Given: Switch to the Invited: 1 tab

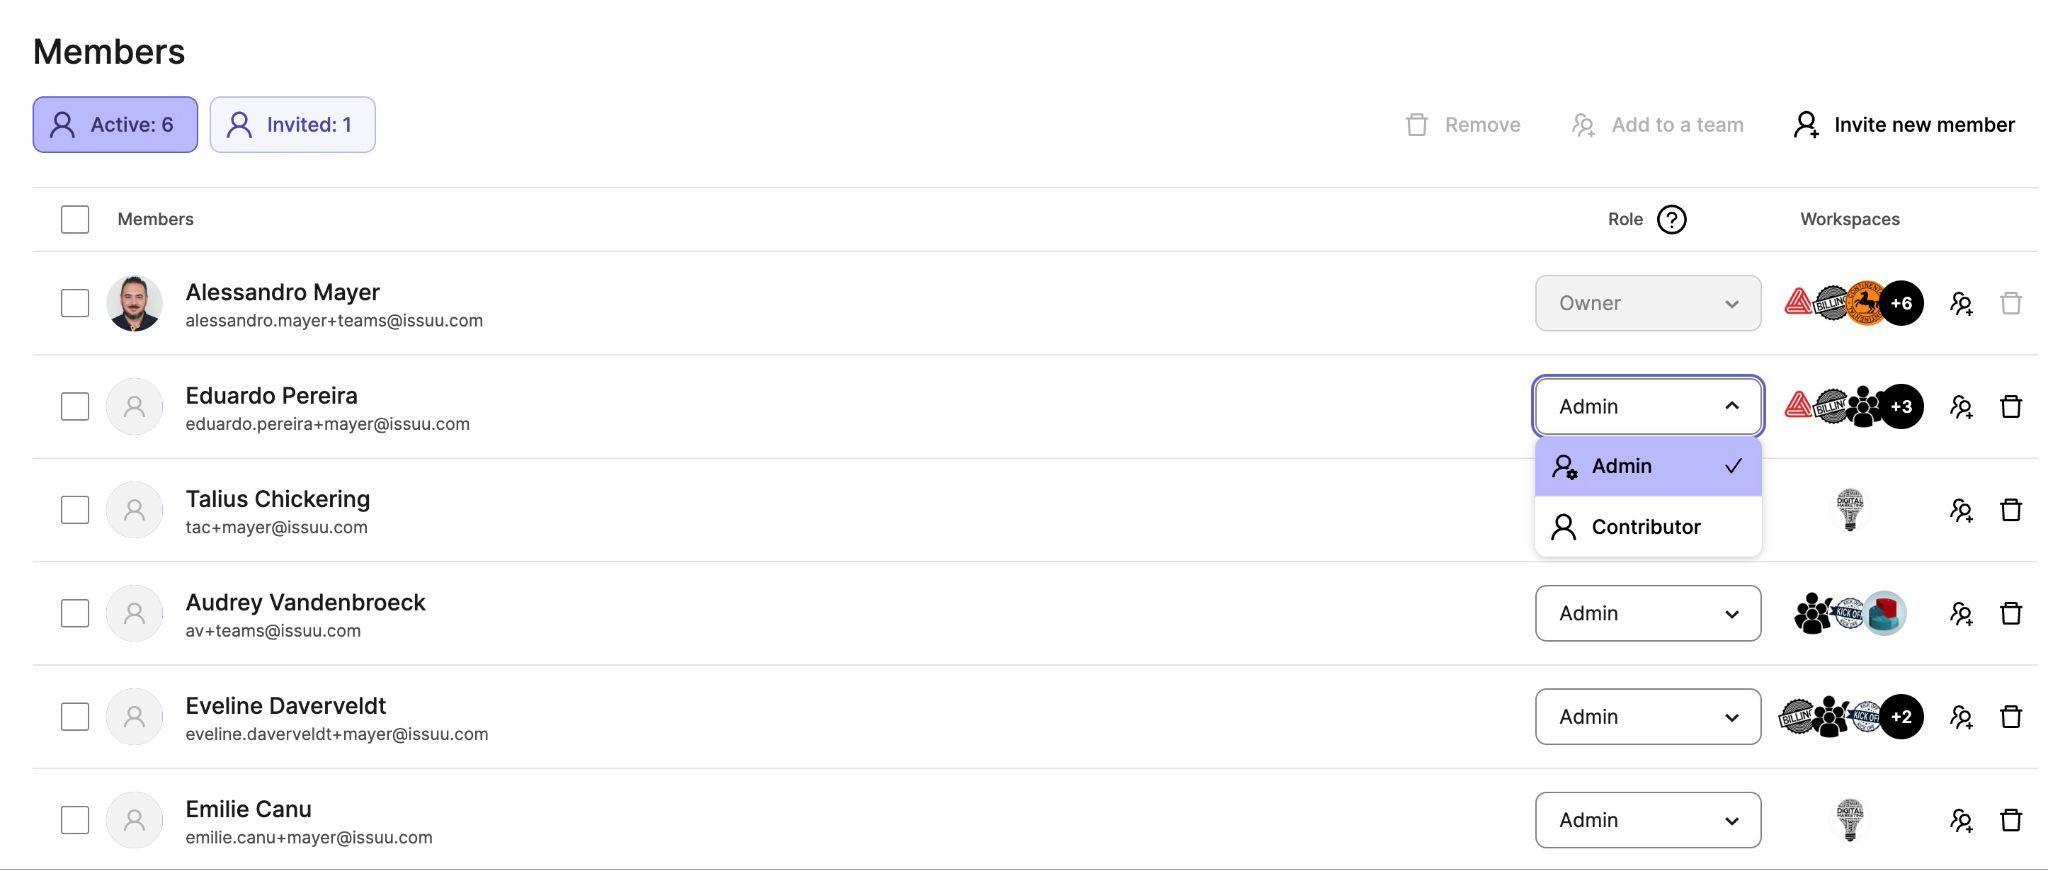Looking at the screenshot, I should tap(292, 125).
